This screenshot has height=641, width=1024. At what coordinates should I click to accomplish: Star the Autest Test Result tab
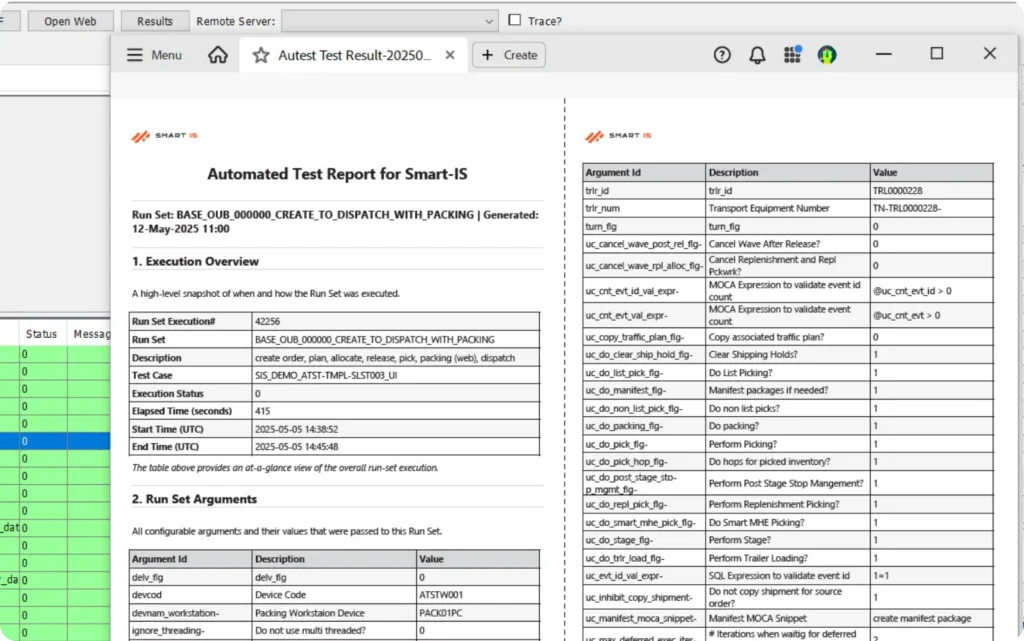tap(261, 55)
